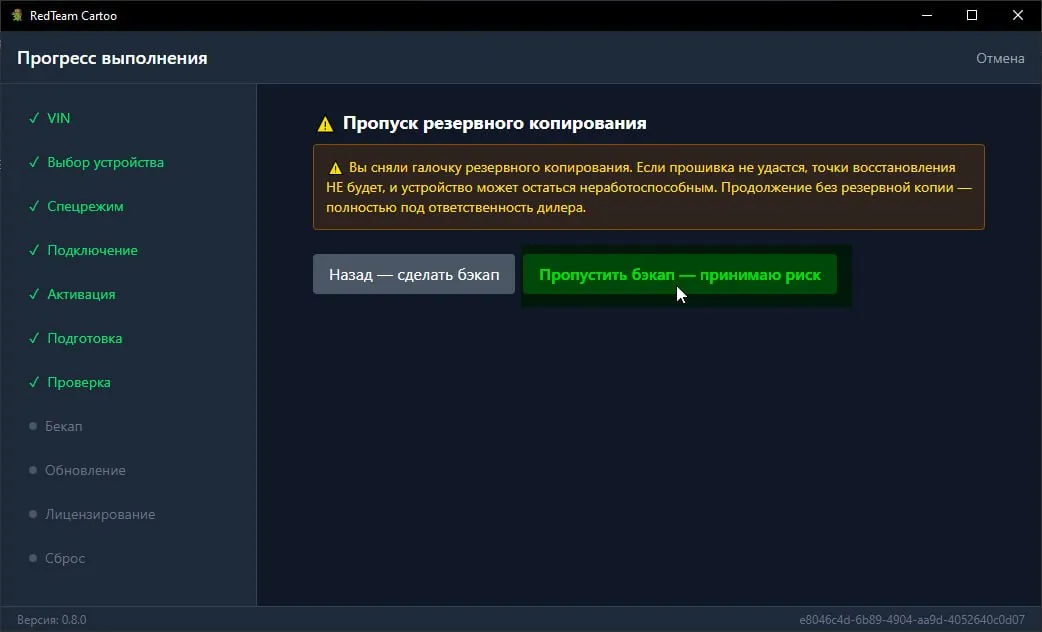The image size is (1042, 632).
Task: Click the RedTeam Cartoo app icon
Action: coord(17,15)
